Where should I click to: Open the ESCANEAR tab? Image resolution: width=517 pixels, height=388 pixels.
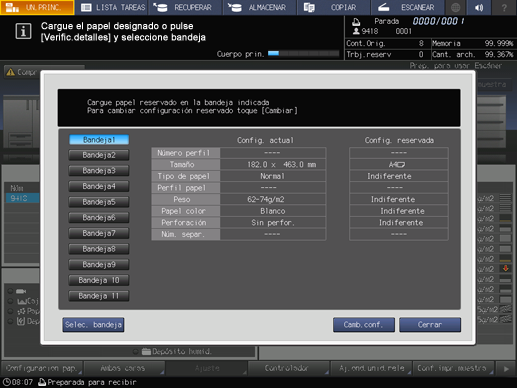click(407, 7)
